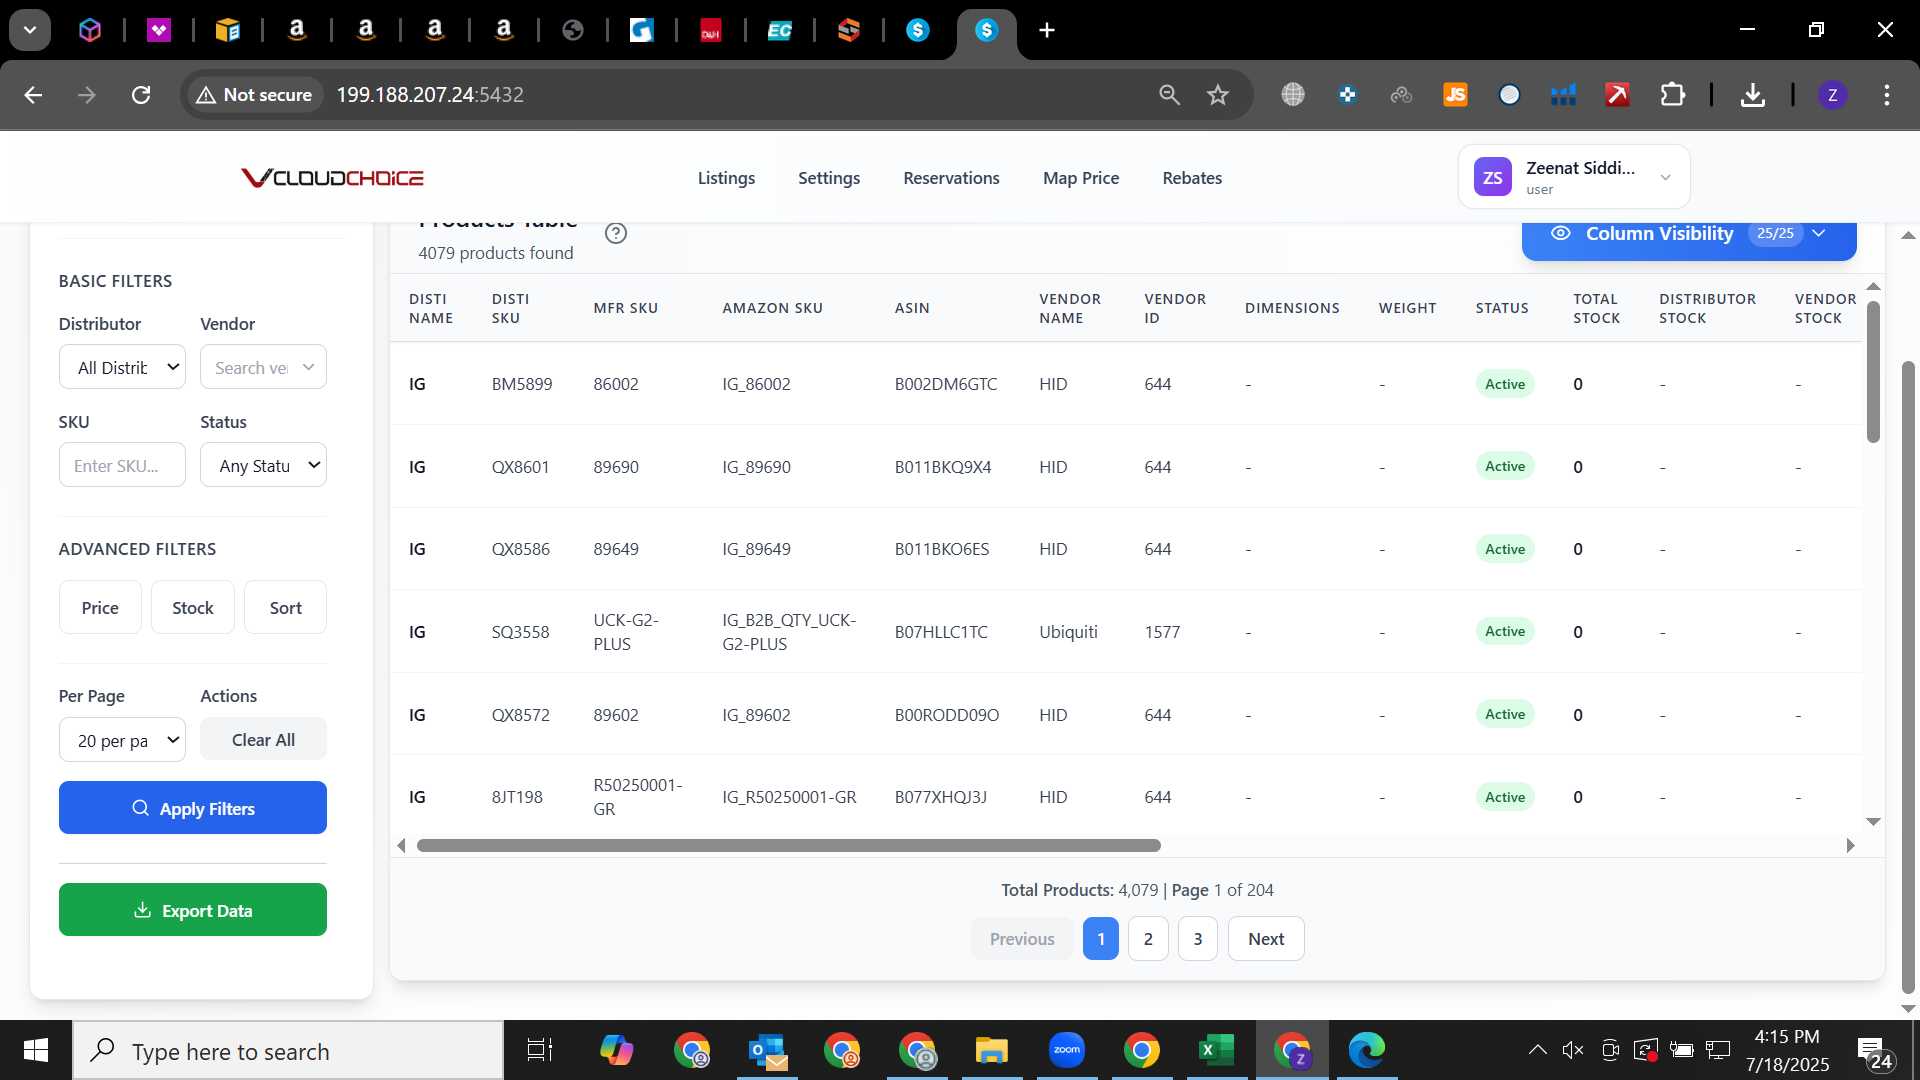Screen dimensions: 1920x1080
Task: Open the Status dropdown
Action: 263,465
